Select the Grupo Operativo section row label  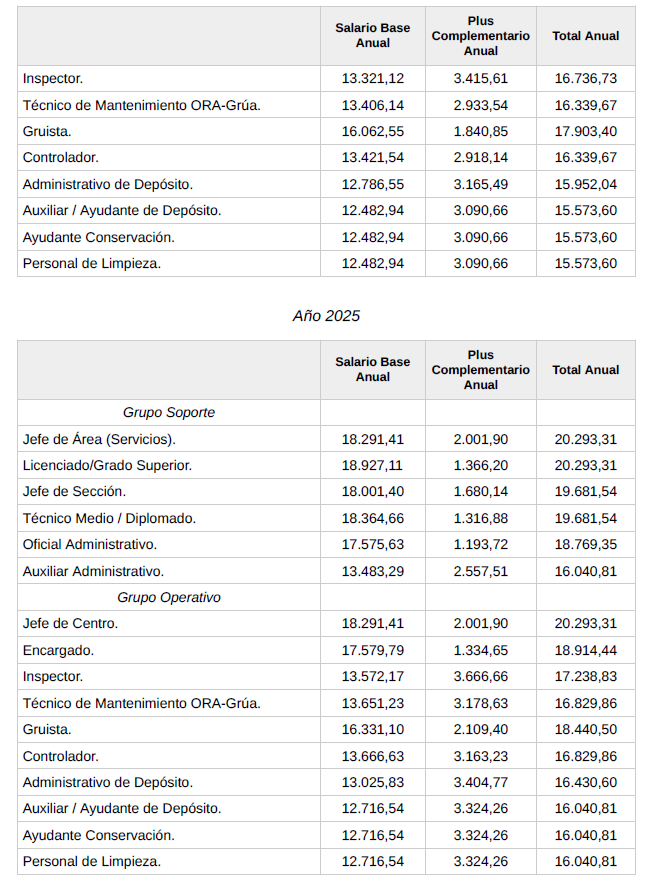point(169,597)
